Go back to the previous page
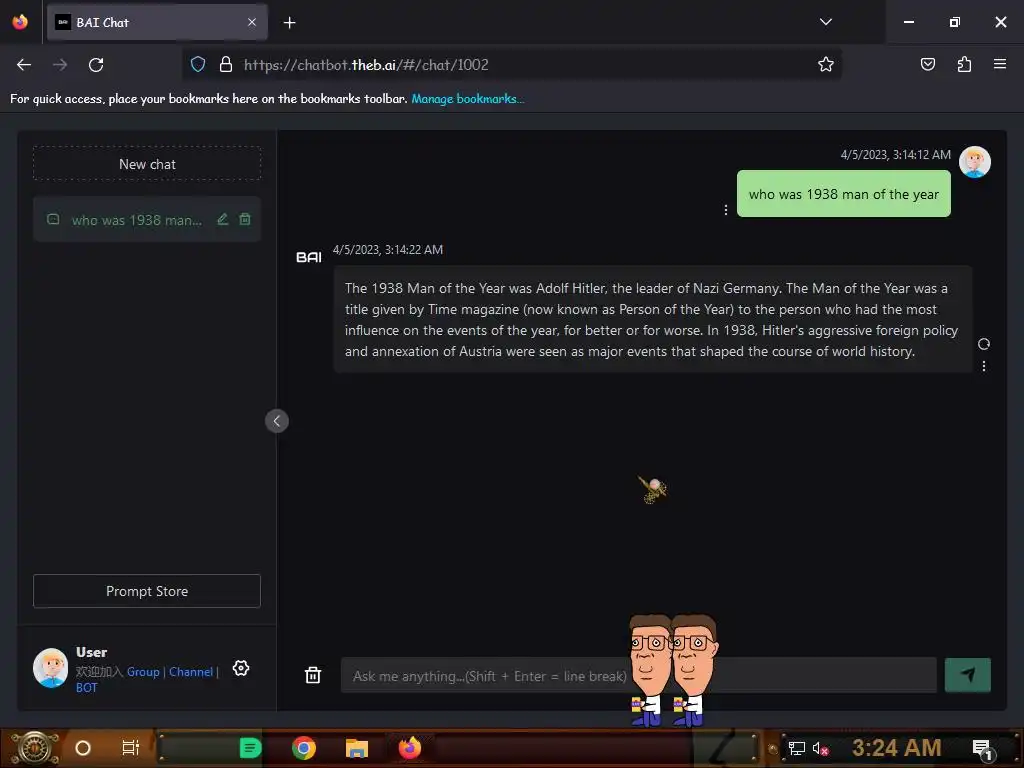1024x768 pixels. (24, 65)
